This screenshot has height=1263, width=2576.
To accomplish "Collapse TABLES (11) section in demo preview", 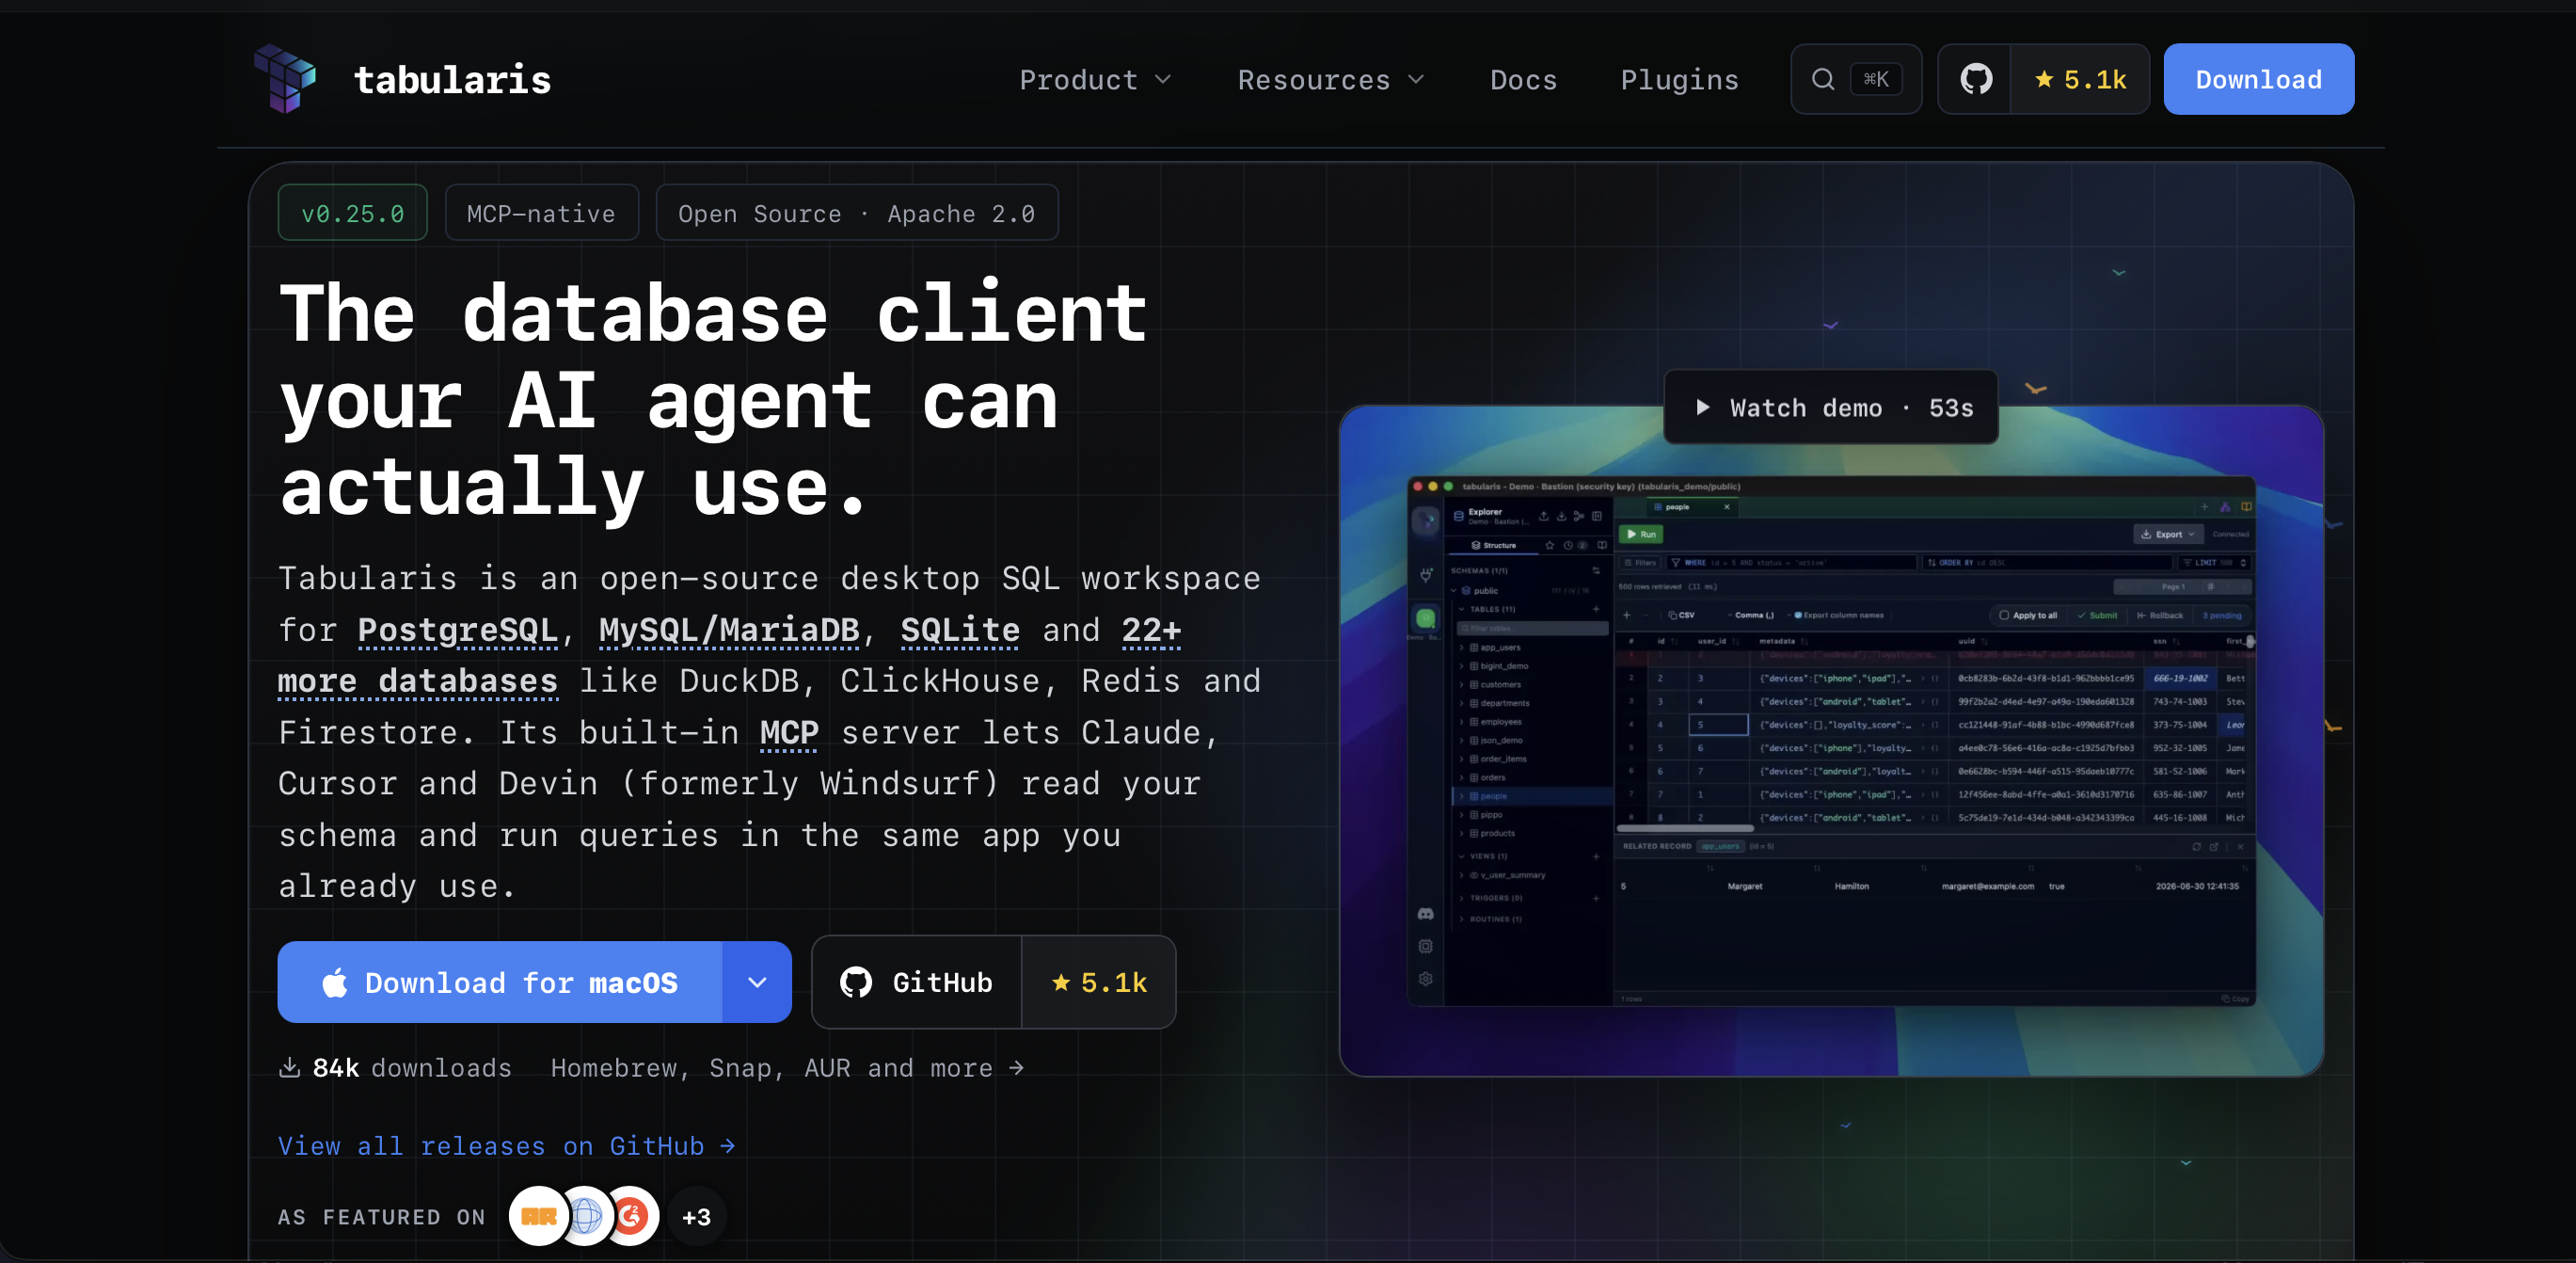I will pos(1462,609).
